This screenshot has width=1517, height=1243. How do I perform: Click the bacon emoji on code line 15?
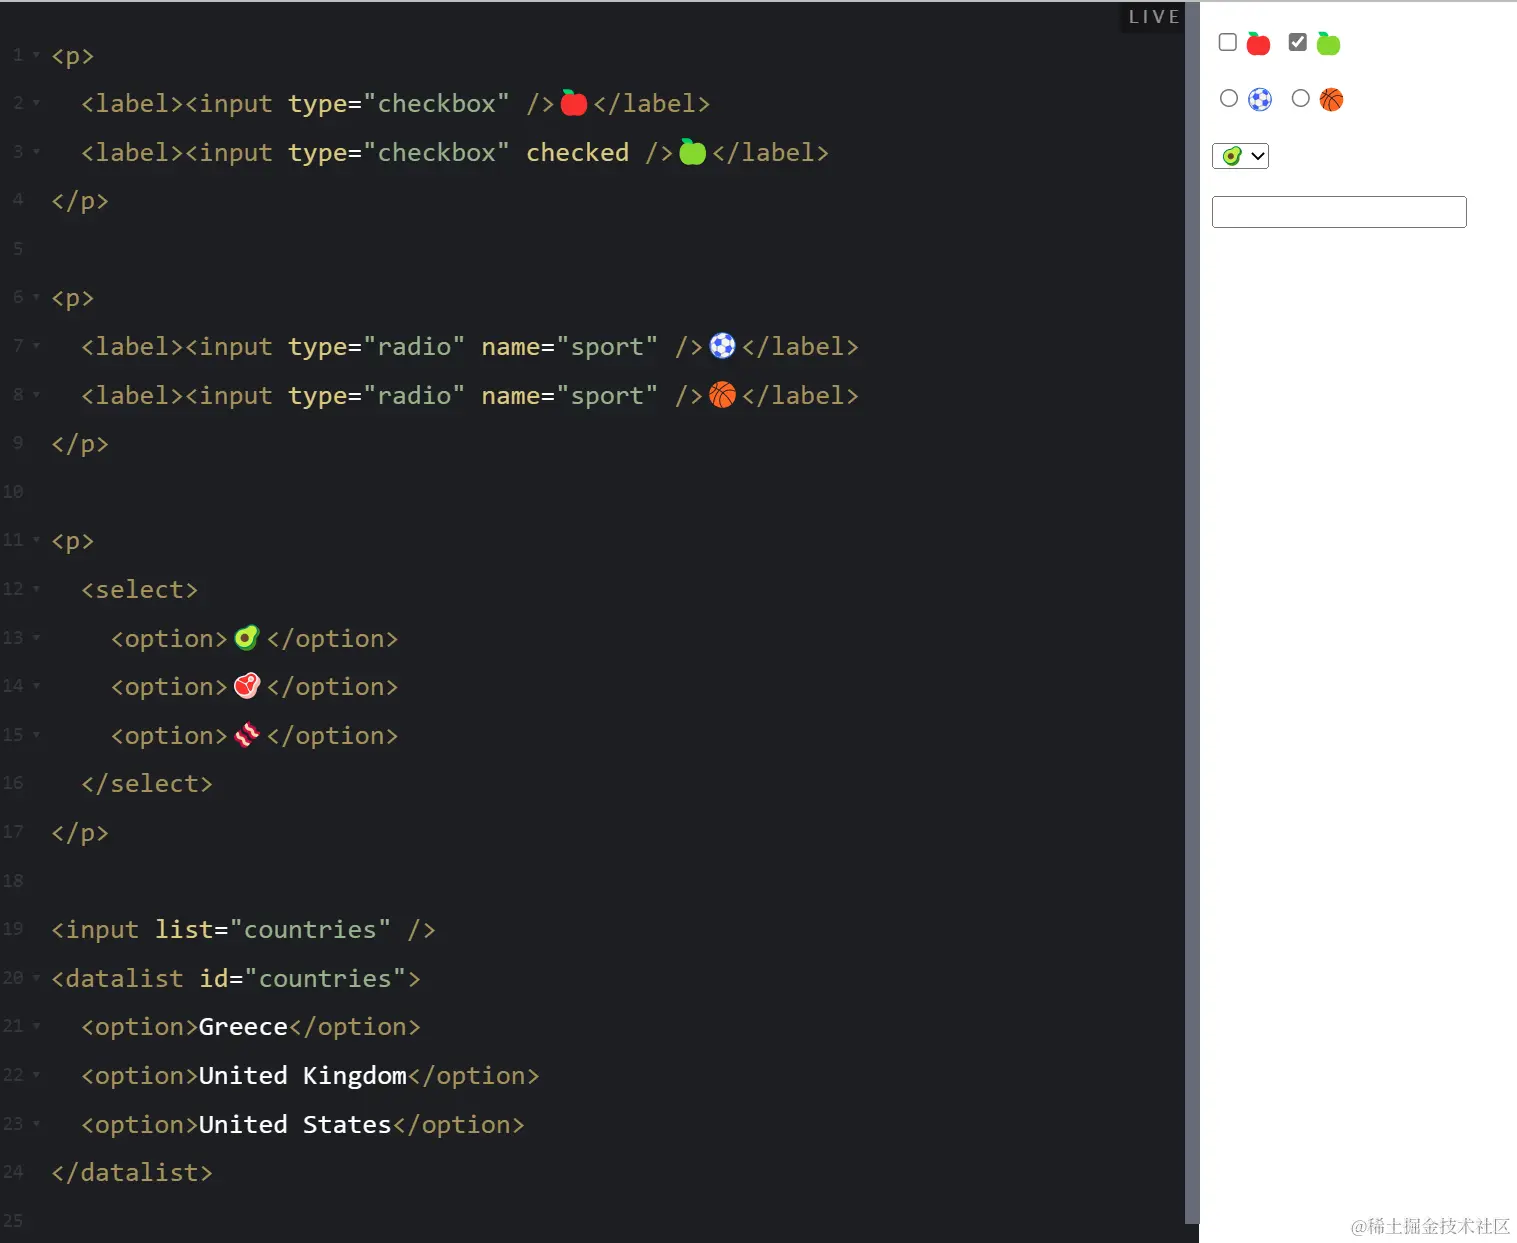(247, 735)
